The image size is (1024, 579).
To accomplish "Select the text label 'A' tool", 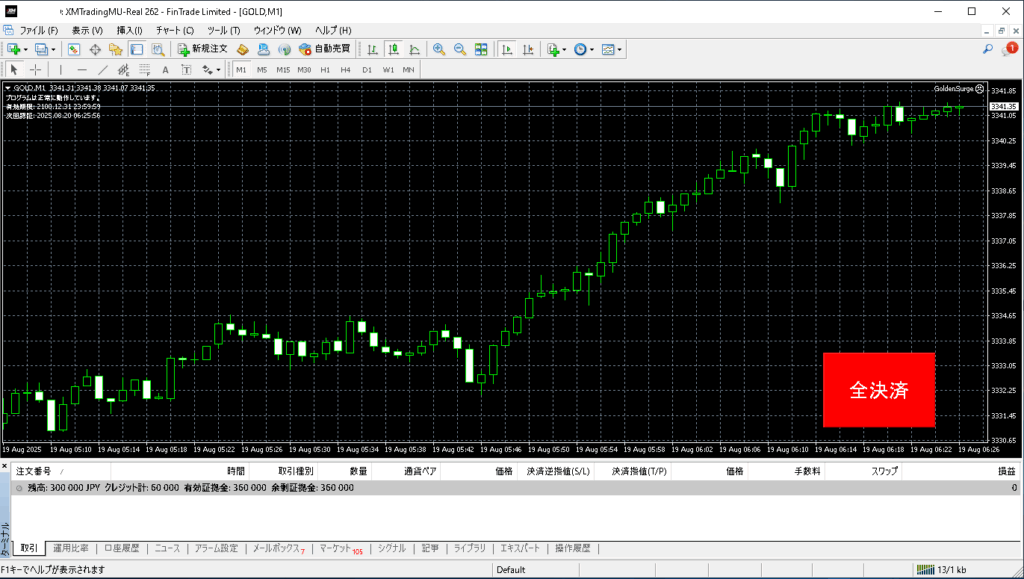I will (164, 70).
